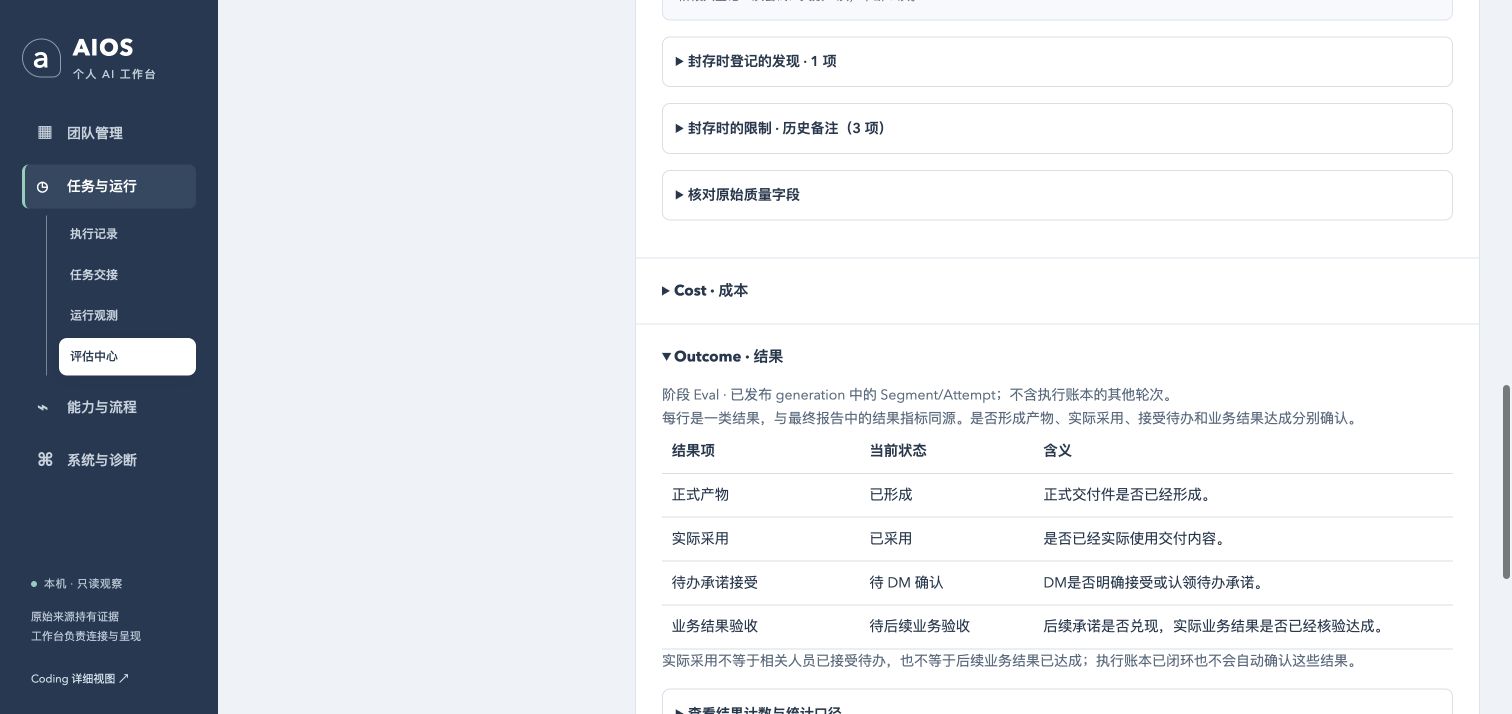Click the 正式产物 row label
1512x714 pixels.
700,495
